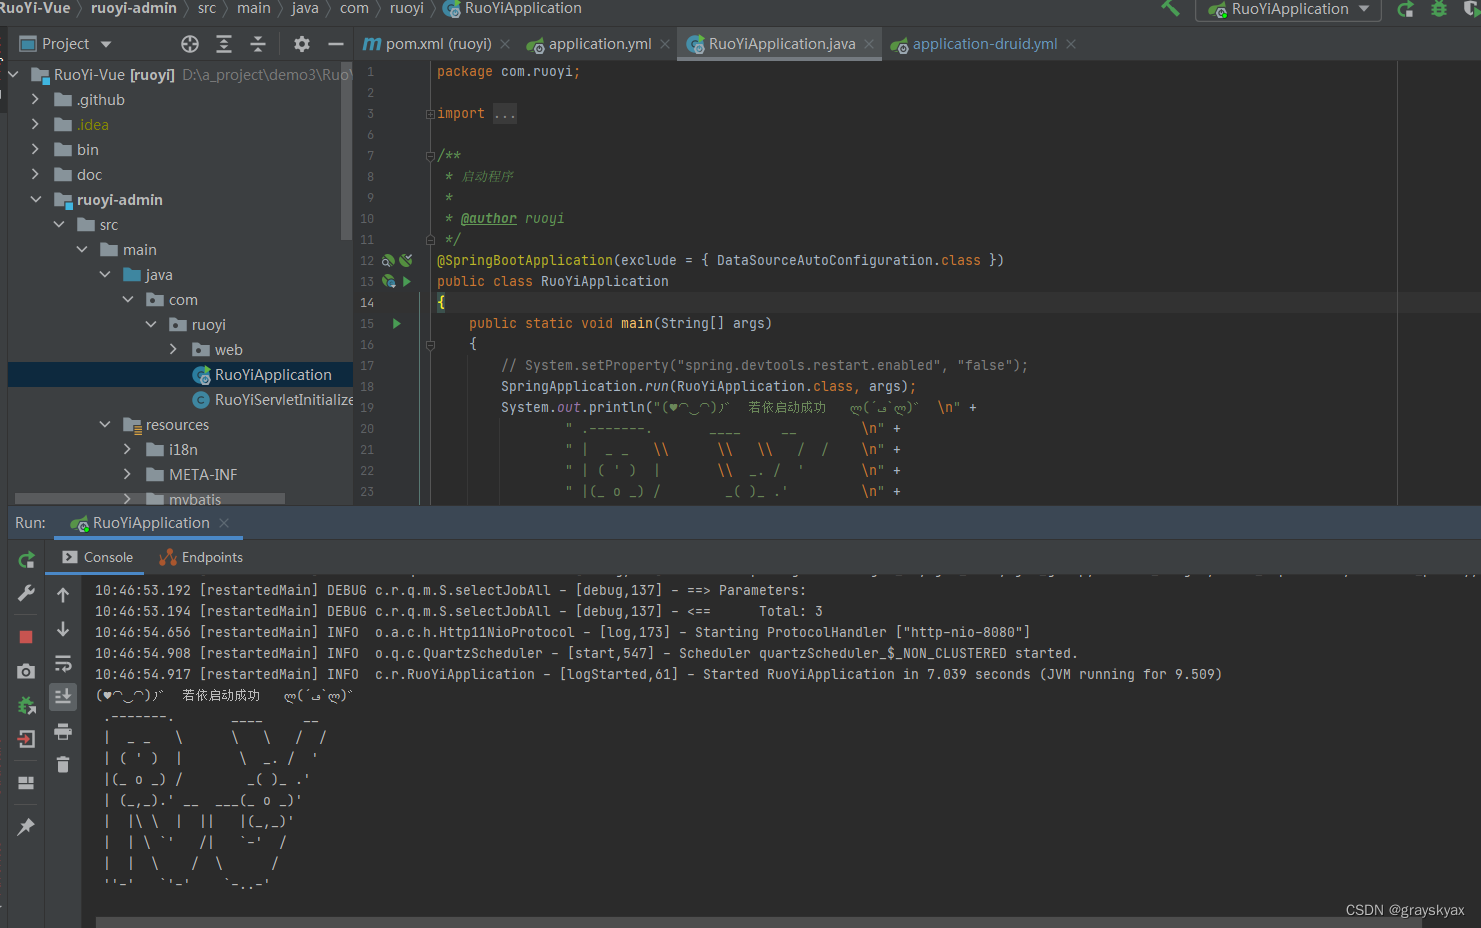
Task: Close the application-druid.yml tab
Action: coord(1071,44)
